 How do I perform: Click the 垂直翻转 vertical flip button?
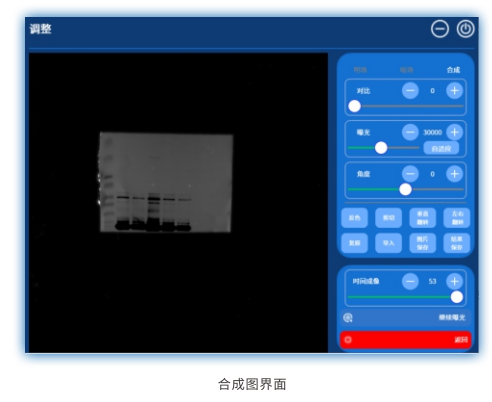point(422,218)
